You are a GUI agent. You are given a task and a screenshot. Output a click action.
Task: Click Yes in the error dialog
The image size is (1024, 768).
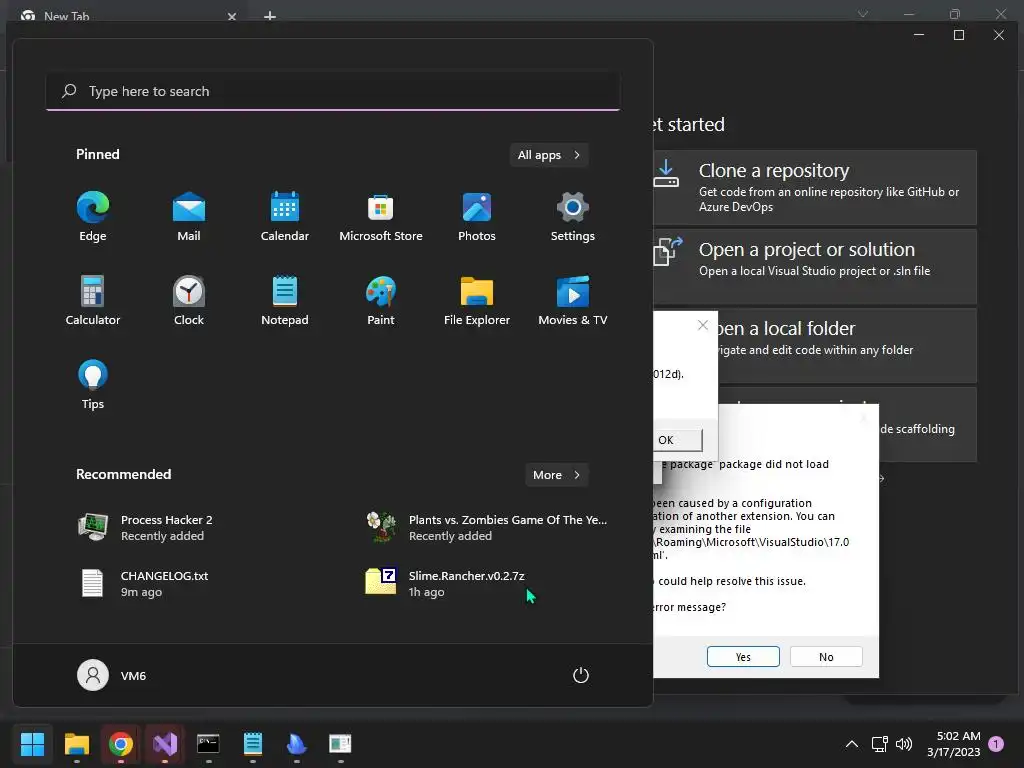(x=743, y=657)
